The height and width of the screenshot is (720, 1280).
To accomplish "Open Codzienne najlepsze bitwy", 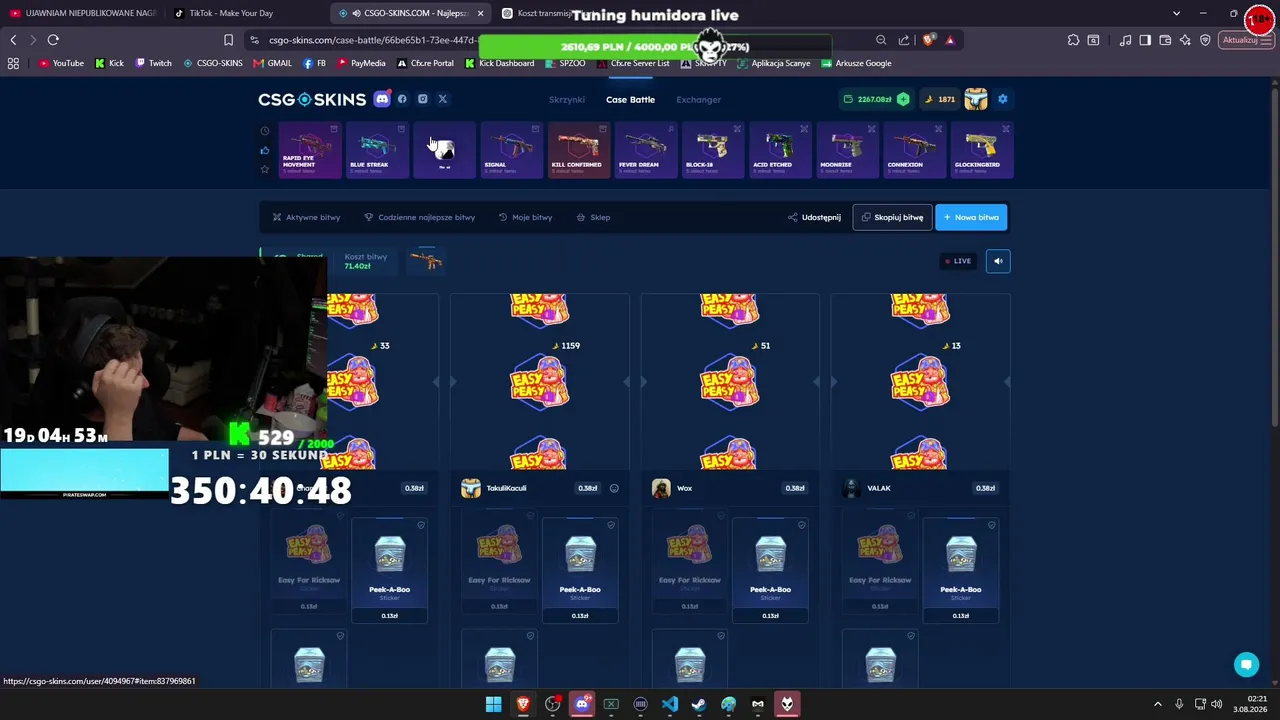I will tap(419, 217).
